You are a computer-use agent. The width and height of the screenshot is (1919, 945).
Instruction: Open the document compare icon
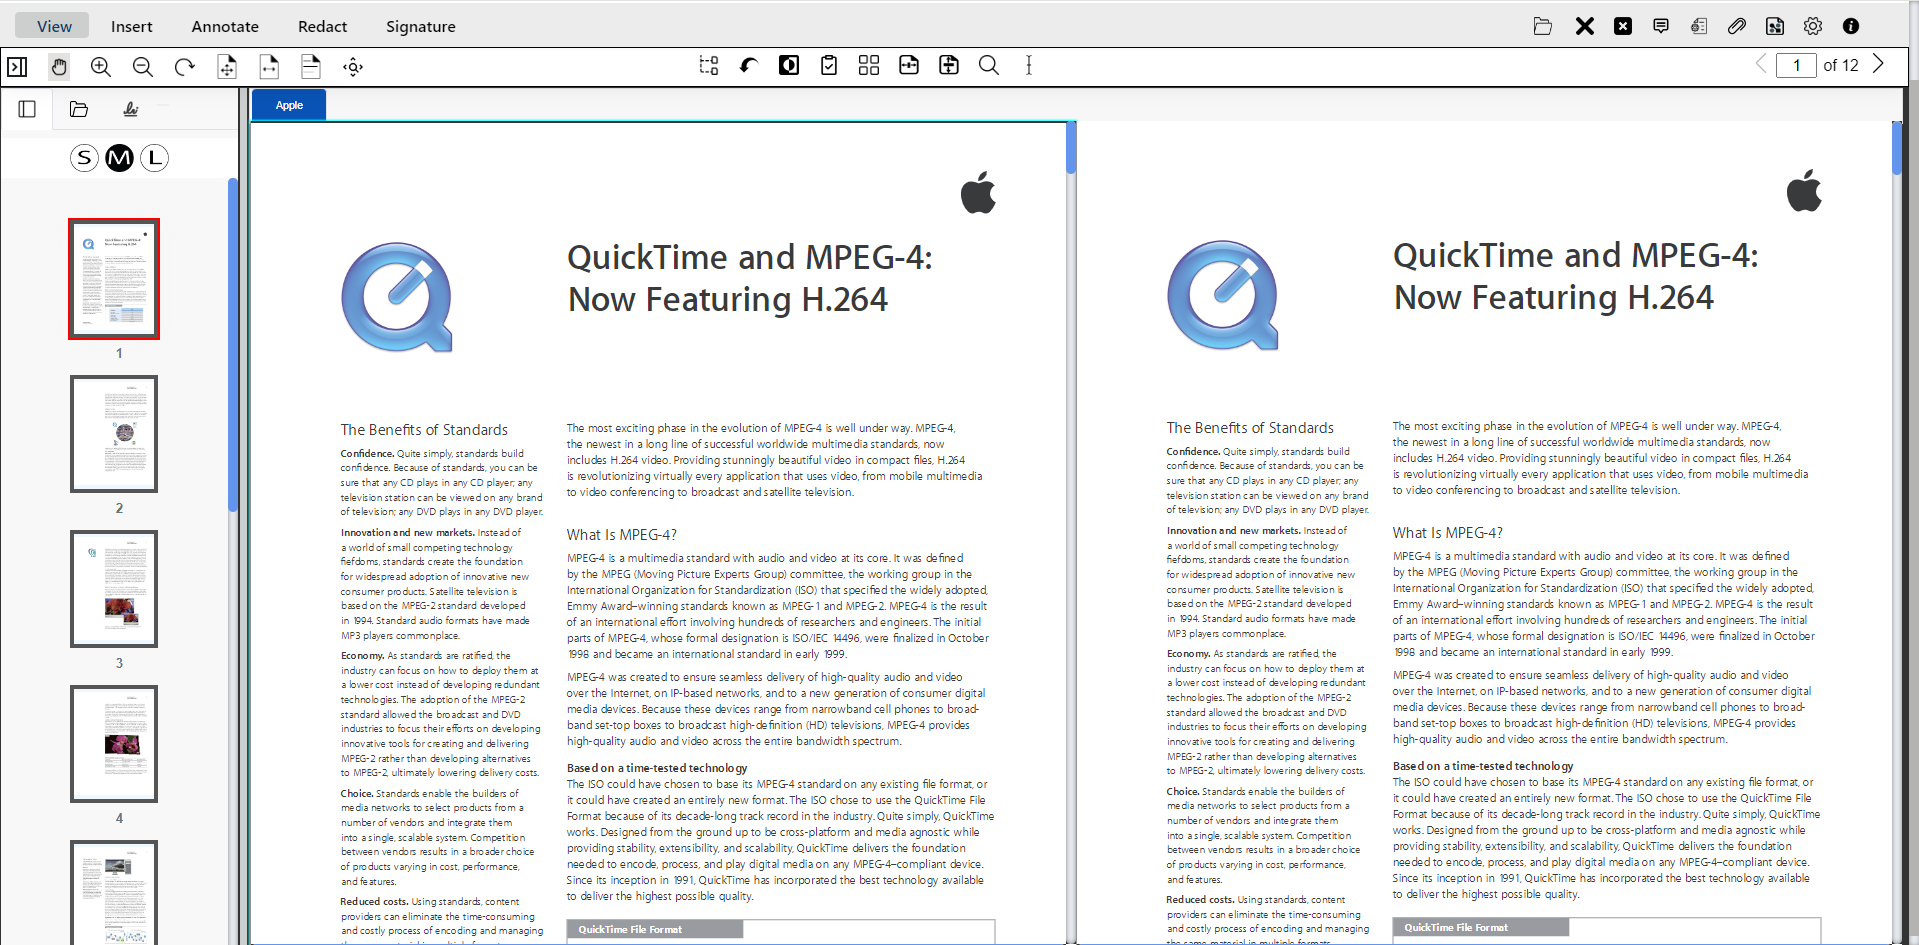pyautogui.click(x=1775, y=26)
